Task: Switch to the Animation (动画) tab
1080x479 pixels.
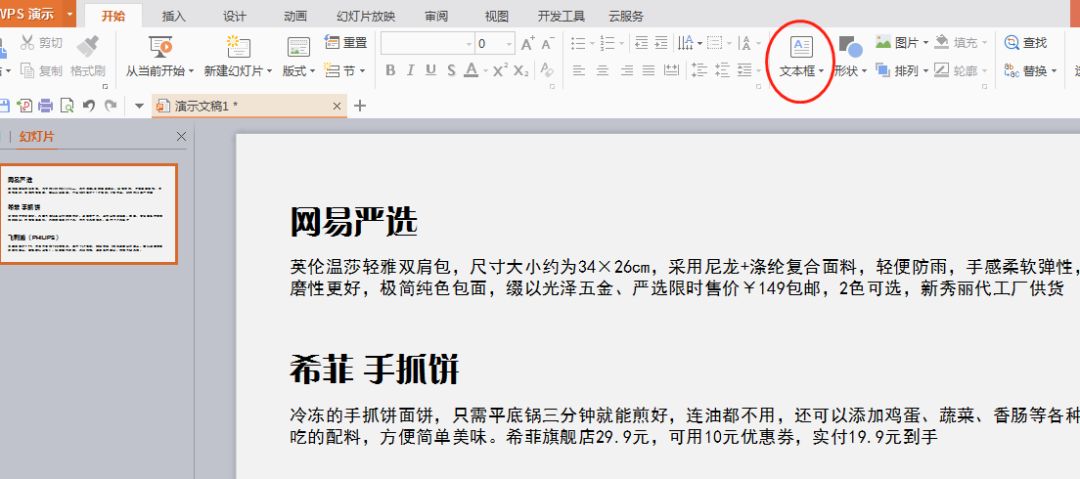Action: click(295, 17)
